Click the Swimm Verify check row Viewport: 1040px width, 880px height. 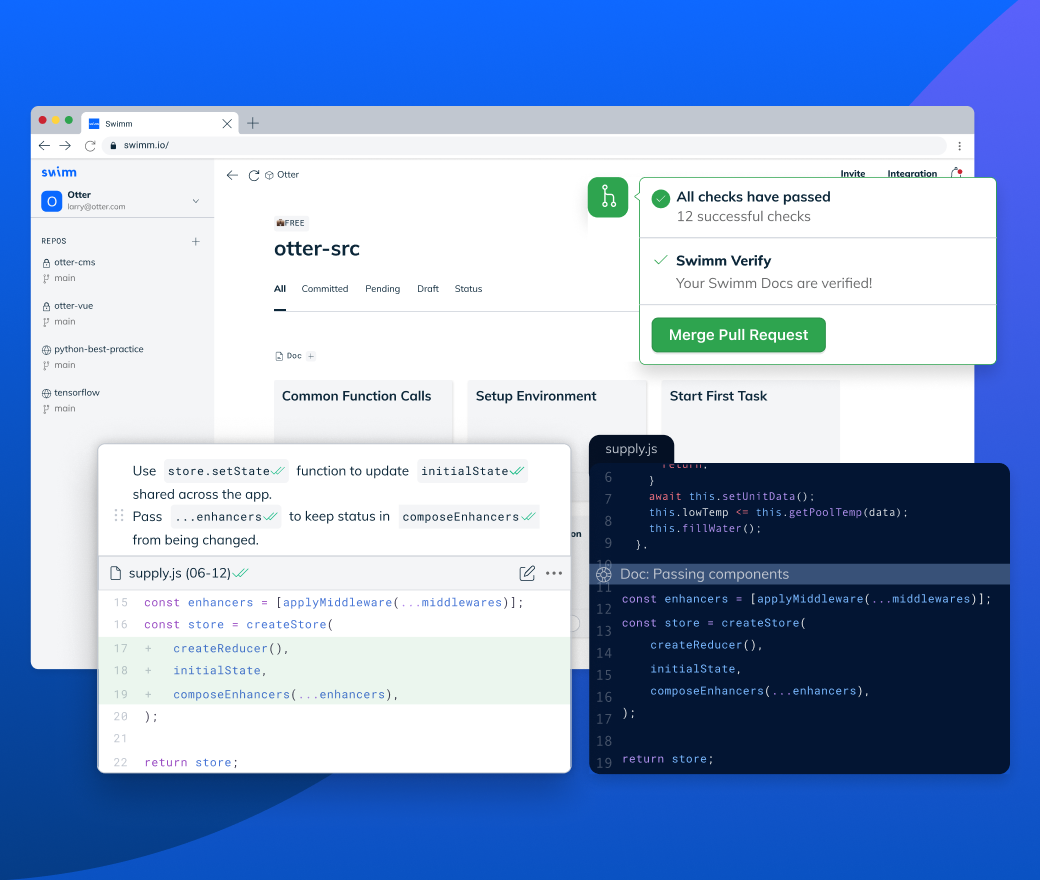point(817,271)
